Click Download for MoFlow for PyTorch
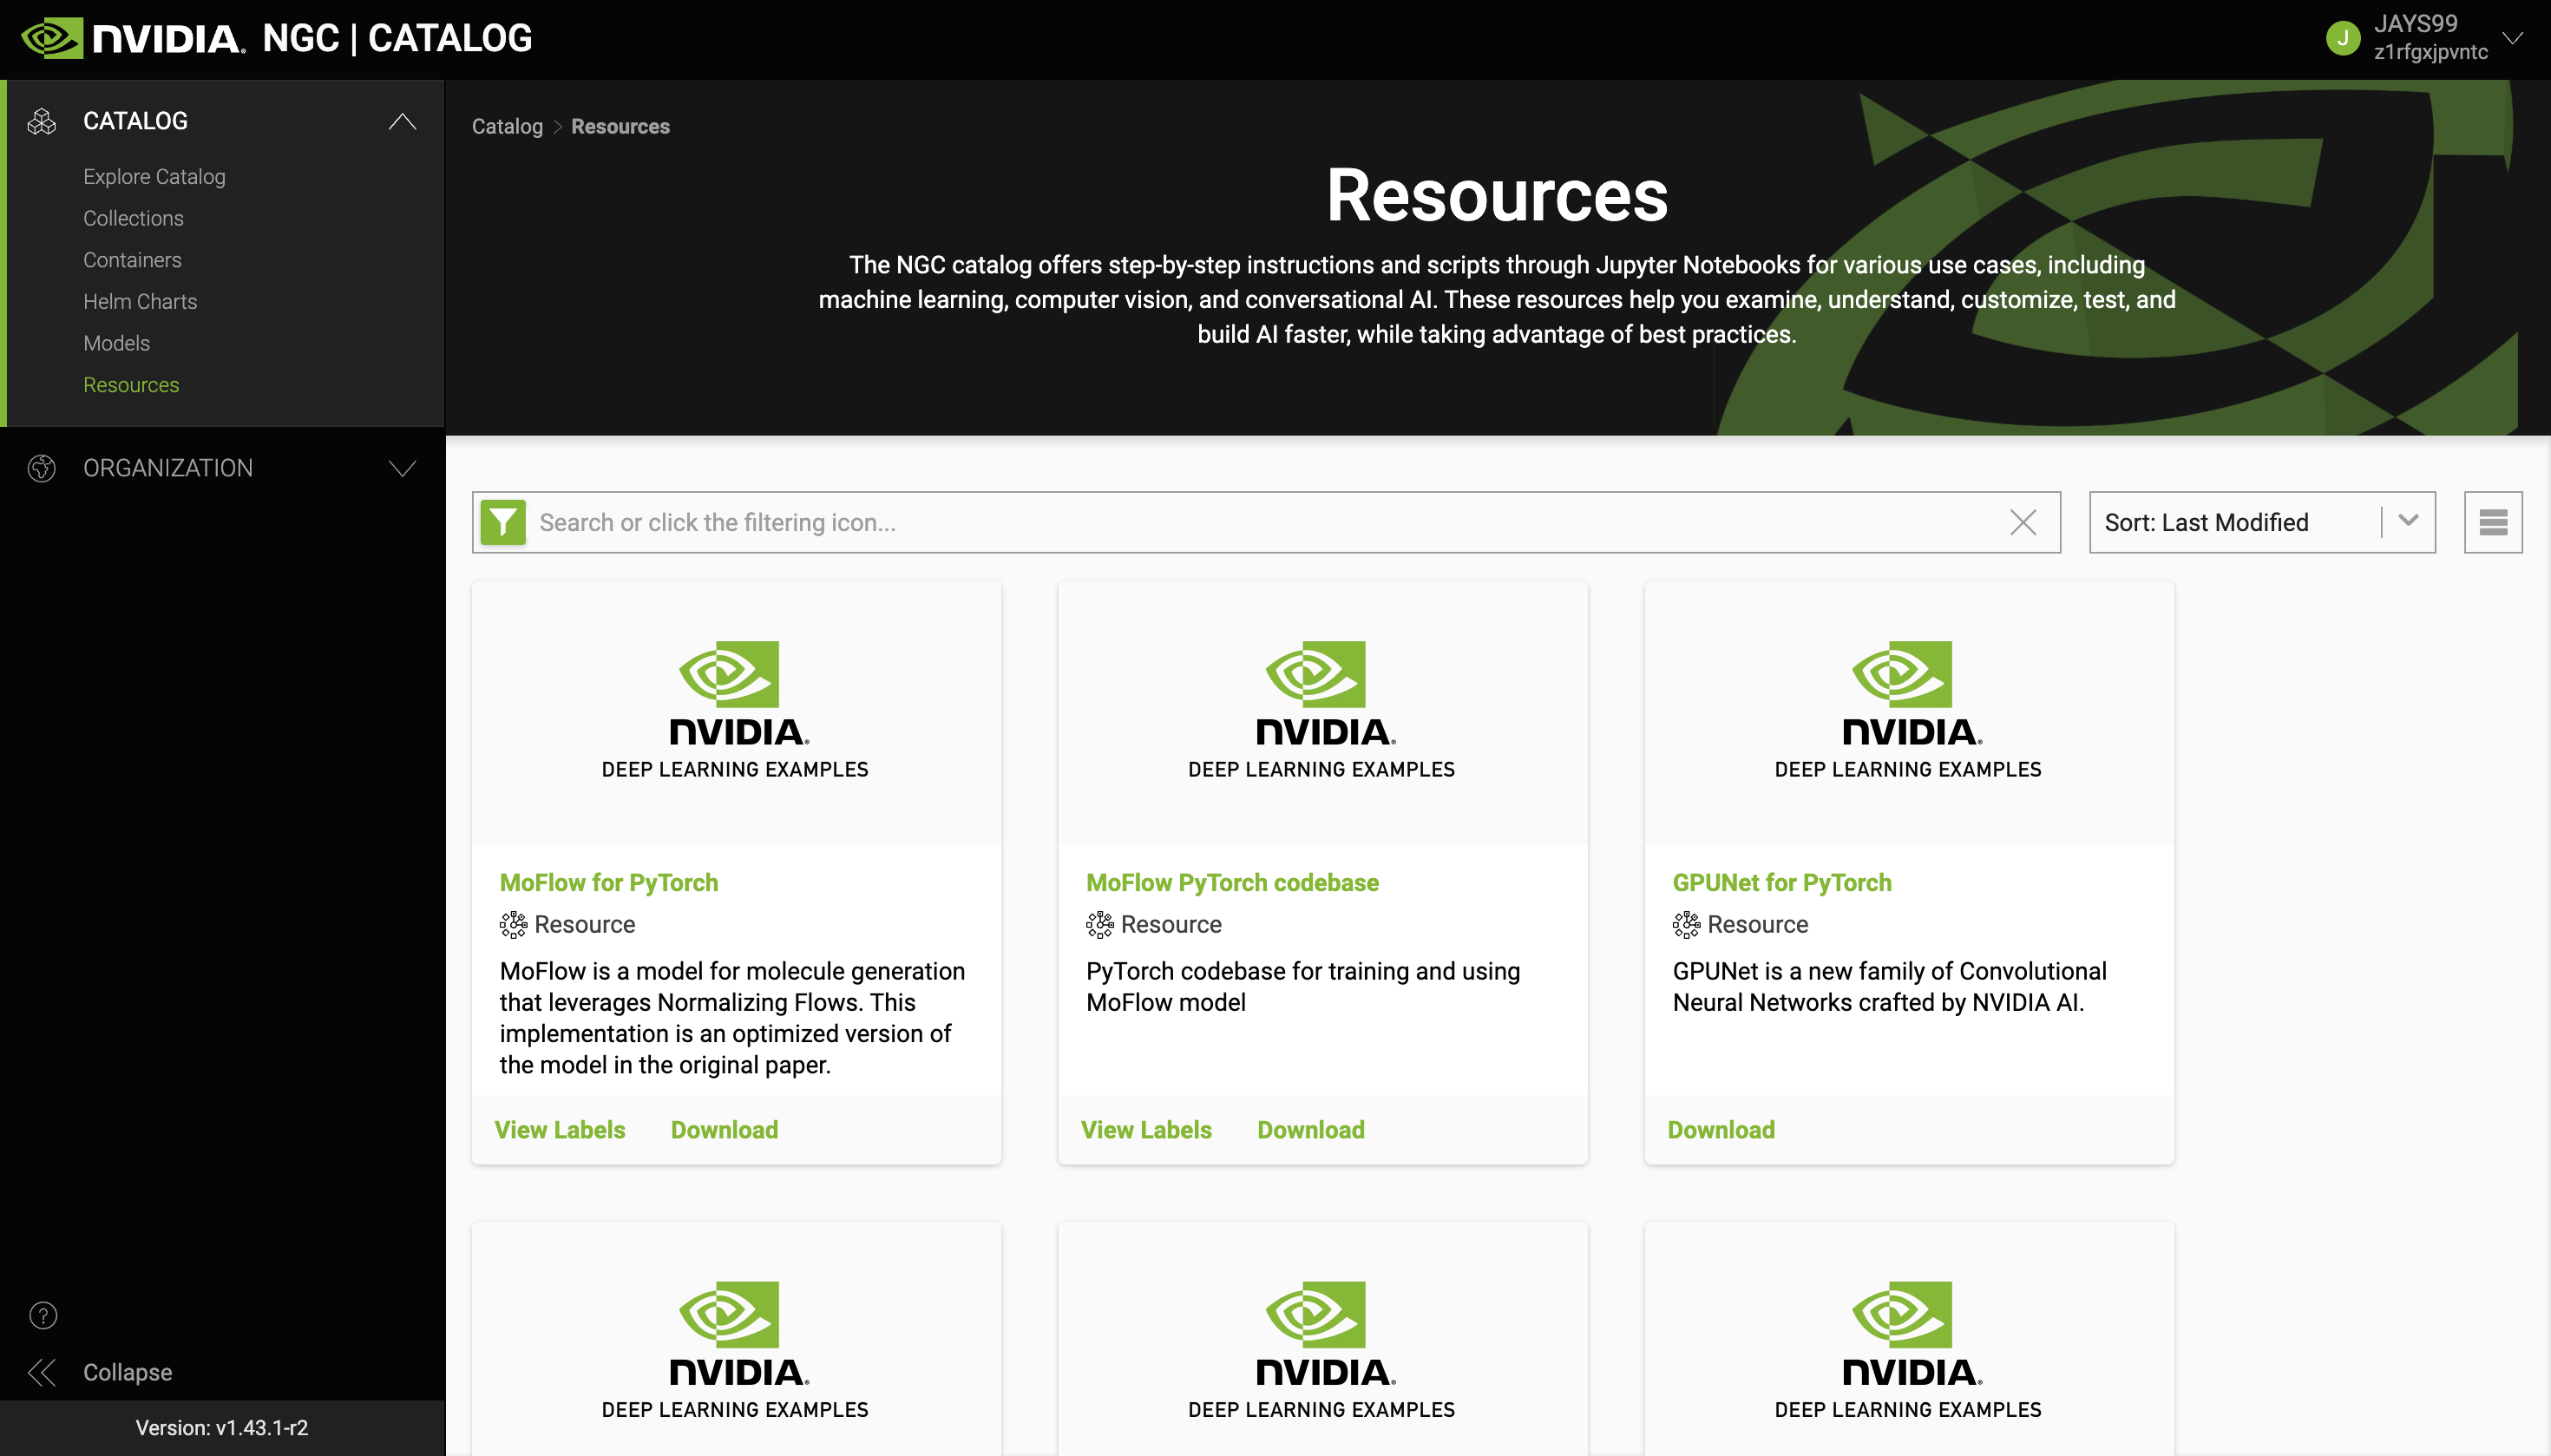 pos(724,1130)
